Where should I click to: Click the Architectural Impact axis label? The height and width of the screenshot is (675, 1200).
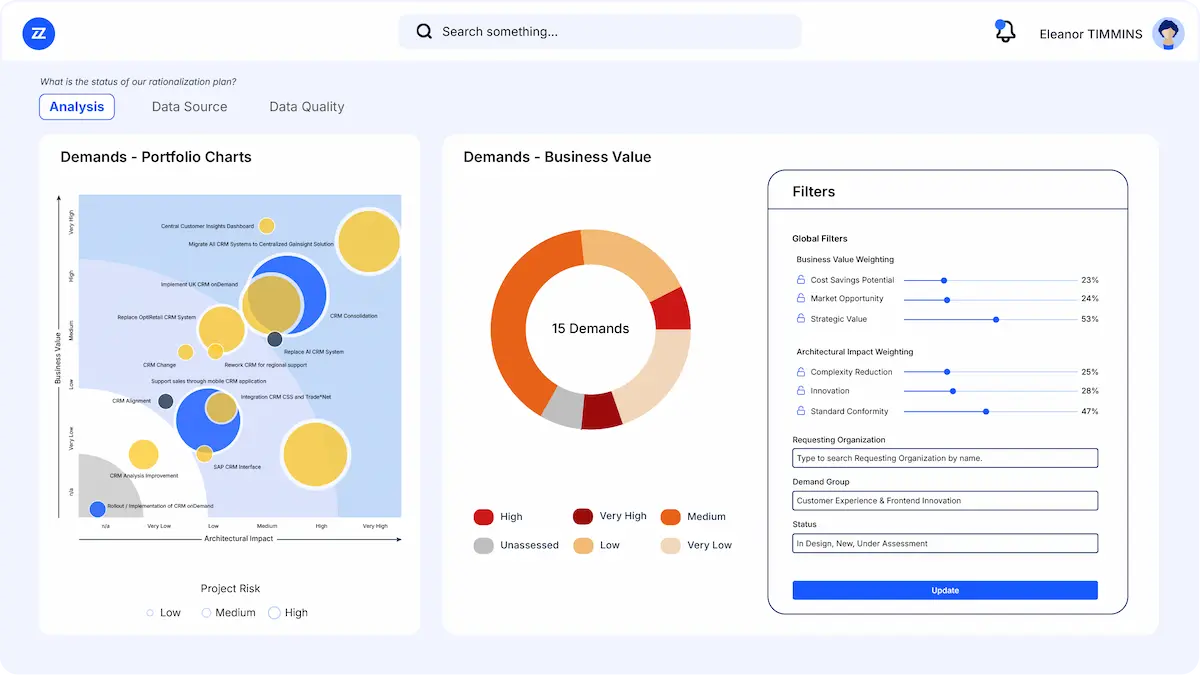pyautogui.click(x=239, y=539)
